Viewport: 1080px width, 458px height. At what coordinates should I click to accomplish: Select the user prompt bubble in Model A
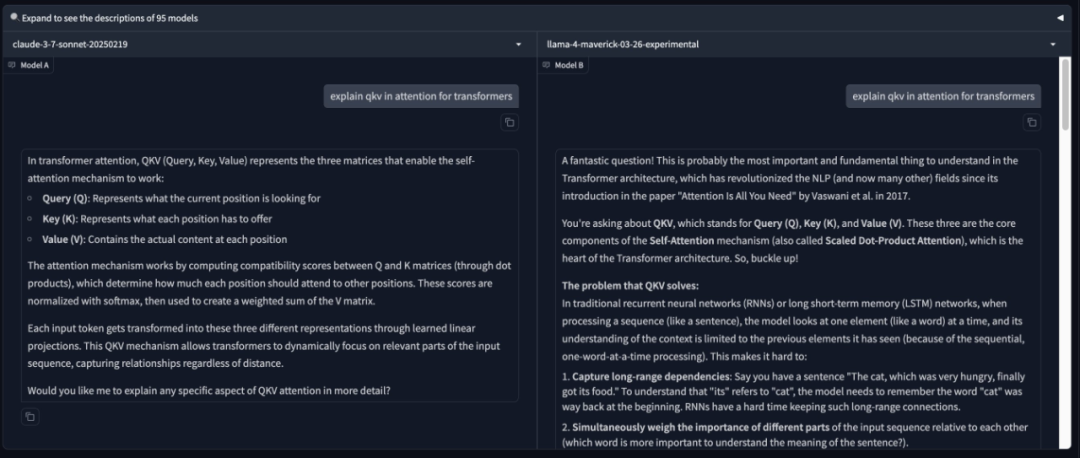[421, 96]
